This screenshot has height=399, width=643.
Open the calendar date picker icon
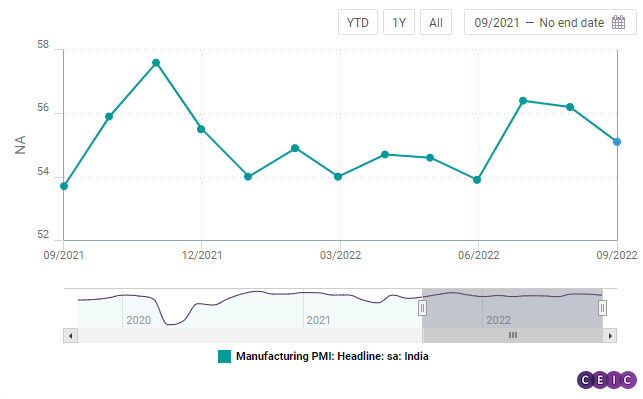click(618, 22)
